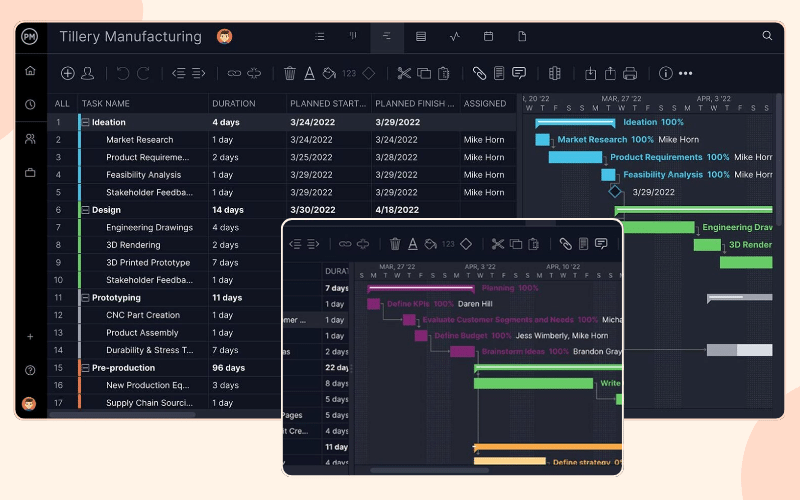Open paint bucket fill icon in main toolbar
This screenshot has width=800, height=500.
point(329,73)
